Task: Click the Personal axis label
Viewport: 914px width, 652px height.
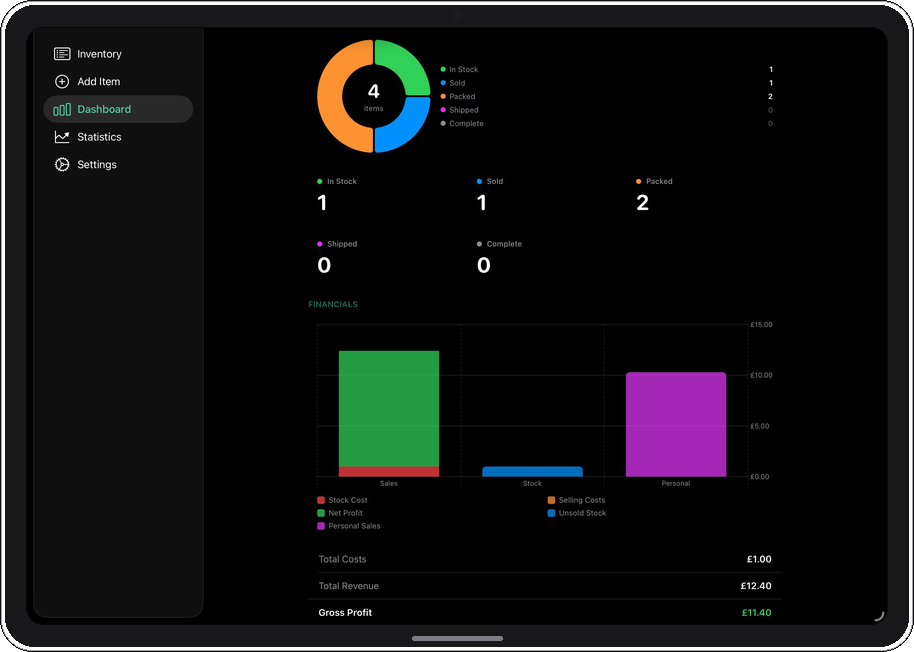Action: (x=676, y=483)
